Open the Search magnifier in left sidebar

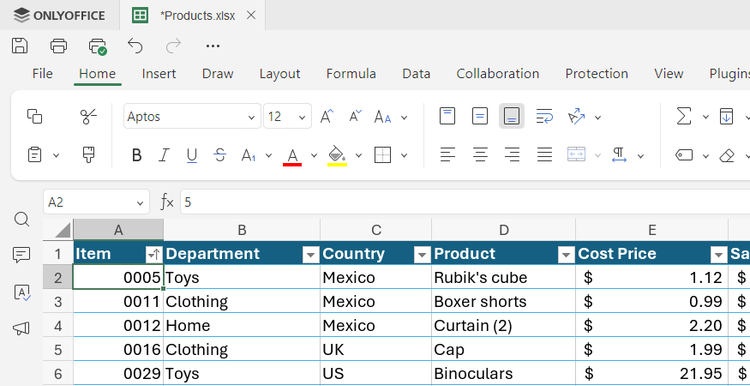22,220
